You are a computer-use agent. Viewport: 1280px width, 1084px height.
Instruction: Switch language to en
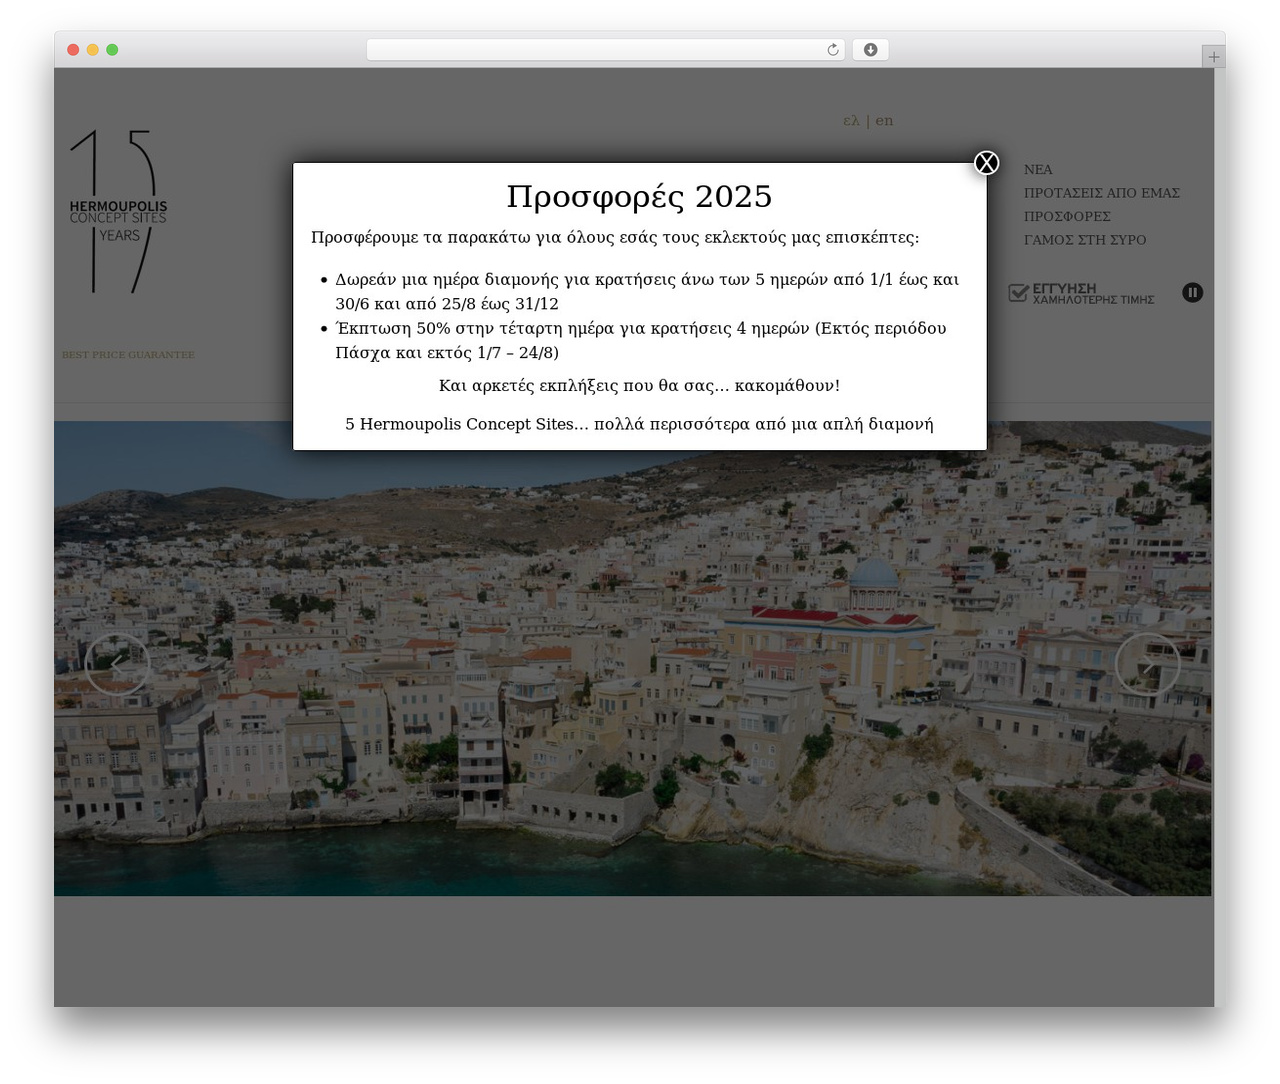(884, 121)
